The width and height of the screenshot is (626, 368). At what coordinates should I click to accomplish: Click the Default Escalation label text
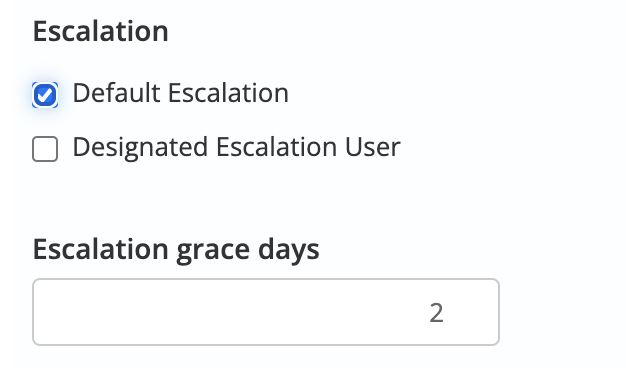pyautogui.click(x=180, y=93)
